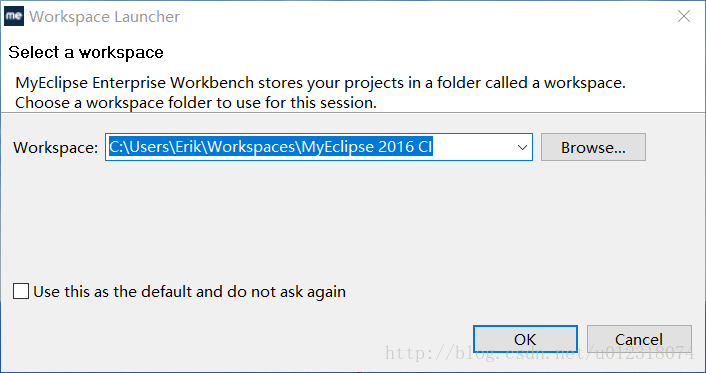Open the Workspace path dropdown arrow
Image resolution: width=706 pixels, height=373 pixels.
coord(522,147)
